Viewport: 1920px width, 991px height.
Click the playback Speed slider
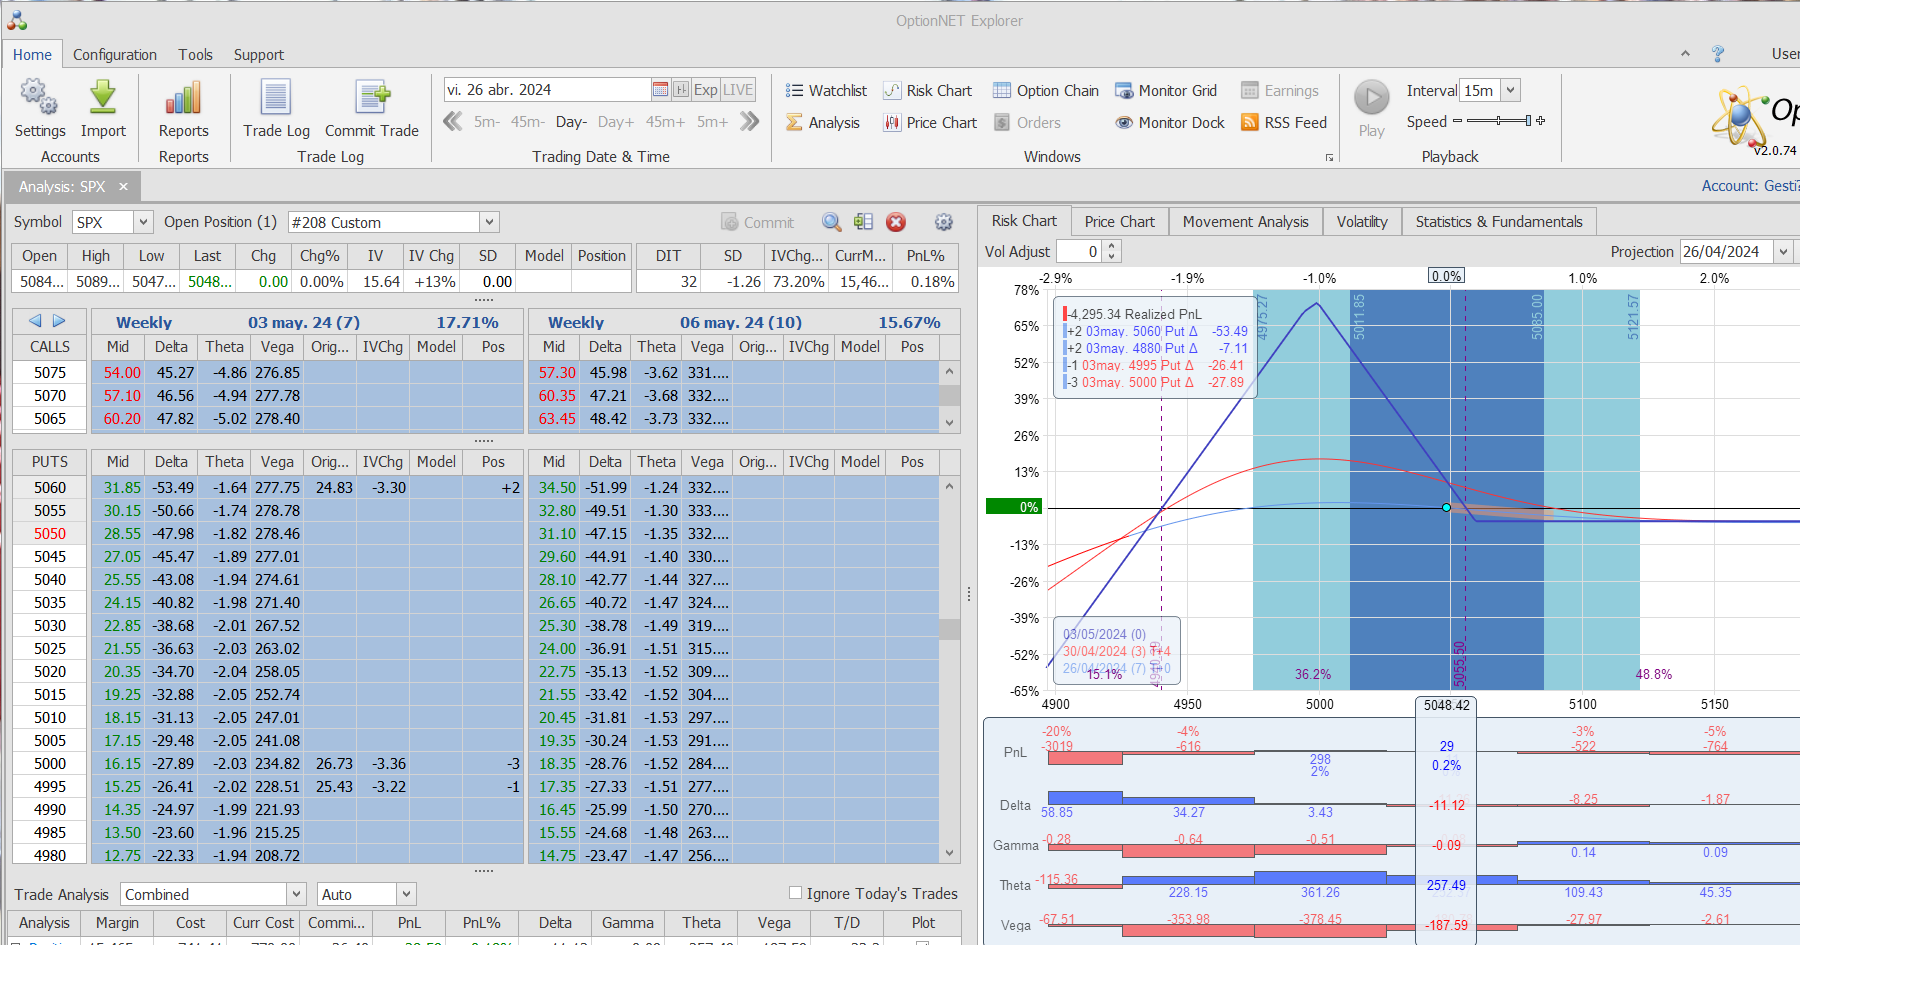[1498, 121]
